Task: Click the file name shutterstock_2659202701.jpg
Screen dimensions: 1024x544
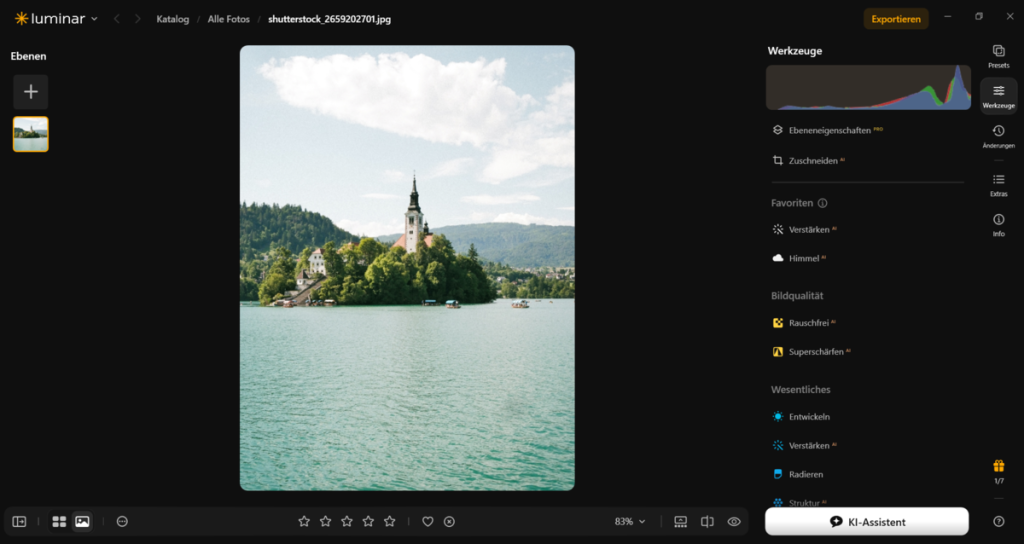Action: tap(329, 19)
